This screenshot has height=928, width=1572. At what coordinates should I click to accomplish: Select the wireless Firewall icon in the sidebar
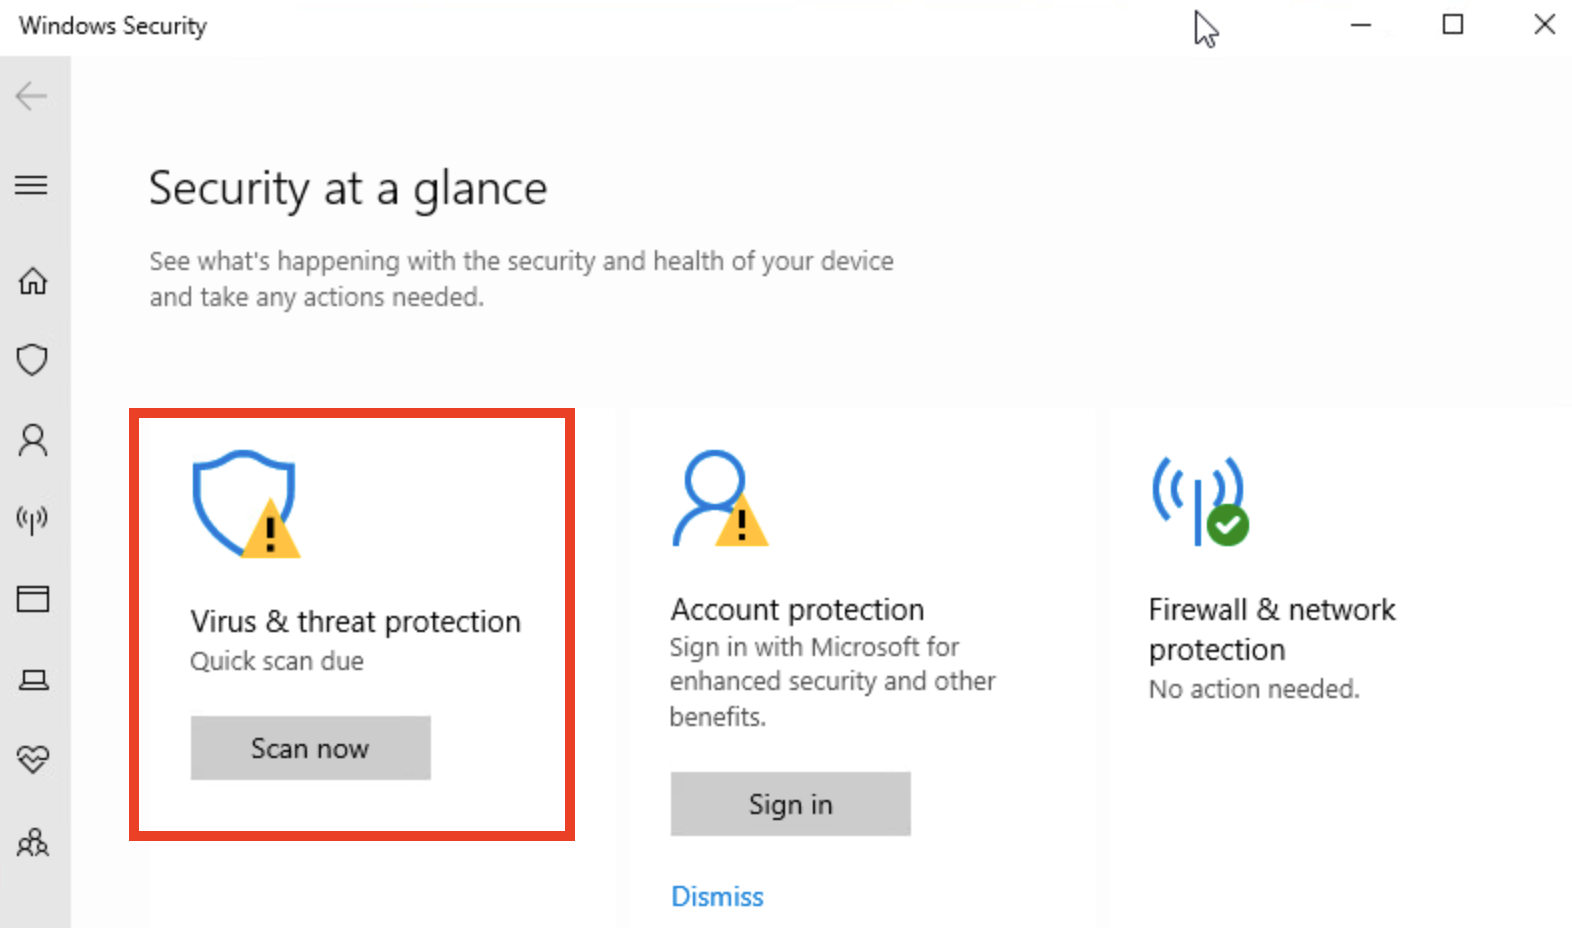click(x=33, y=519)
